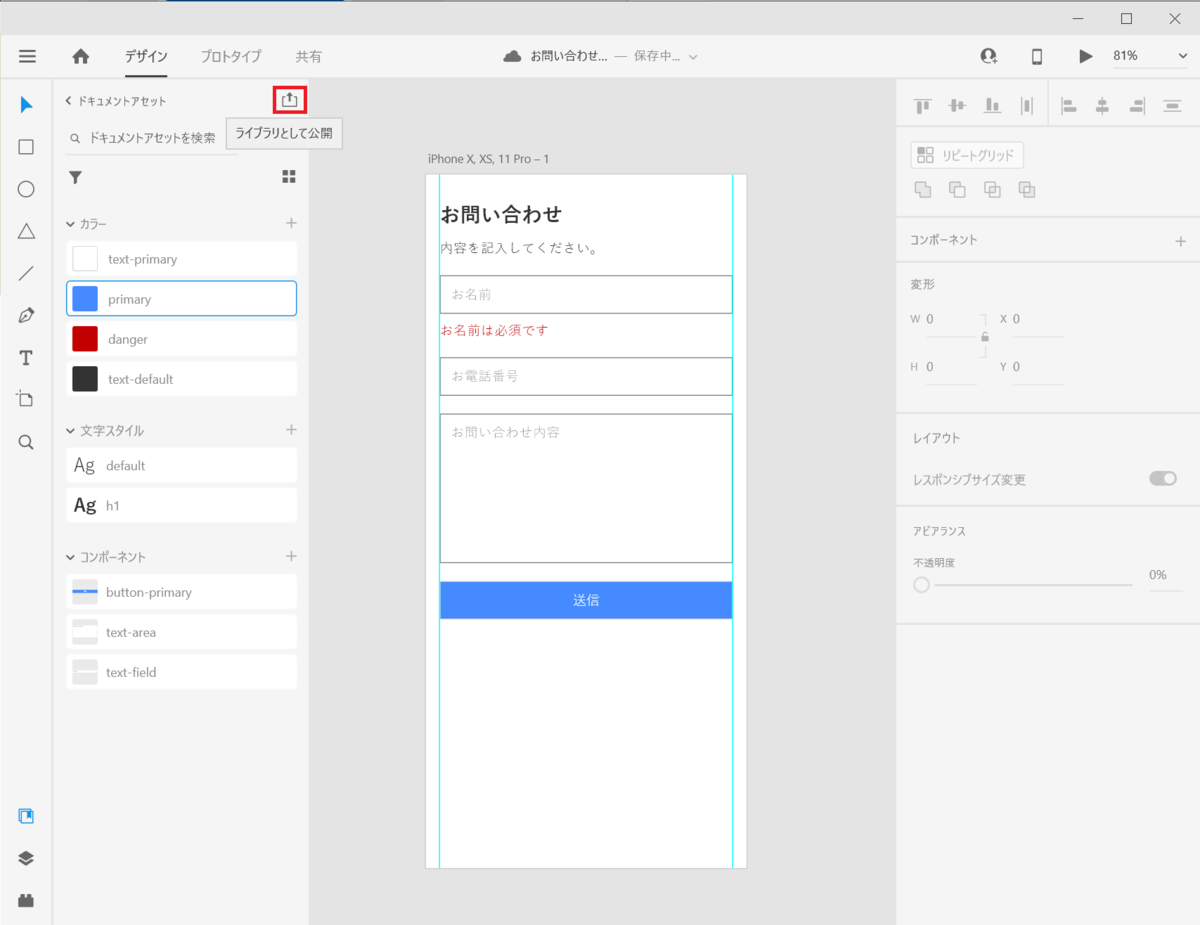
Task: Select the button-primary component asset
Action: (x=181, y=592)
